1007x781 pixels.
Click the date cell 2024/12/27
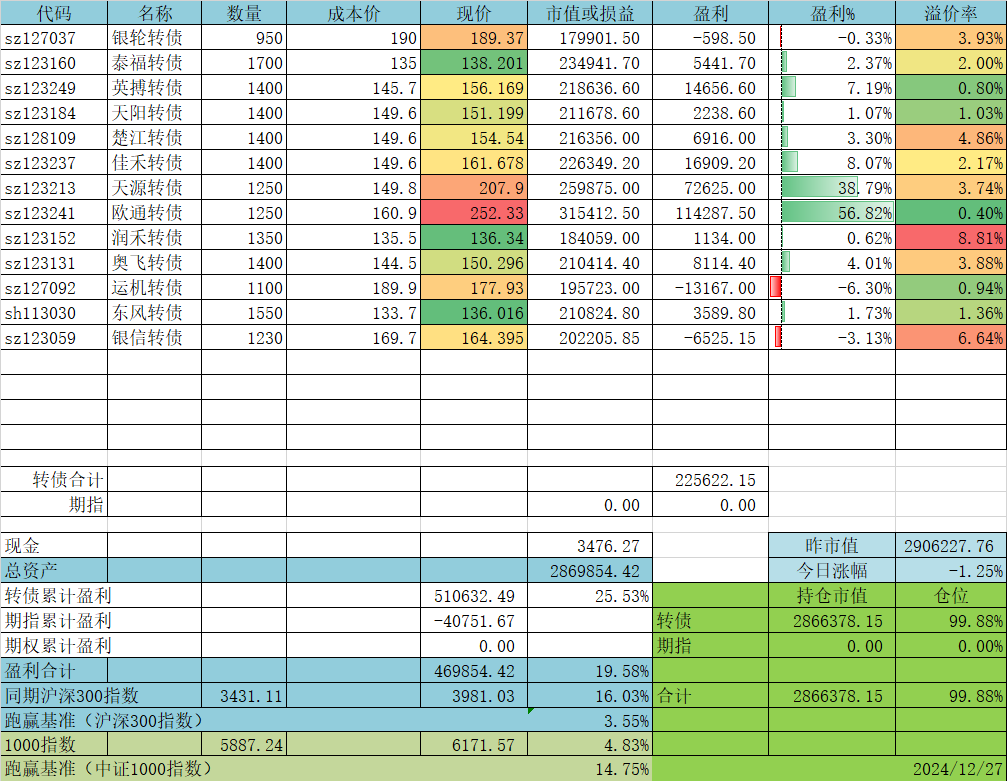[x=951, y=769]
